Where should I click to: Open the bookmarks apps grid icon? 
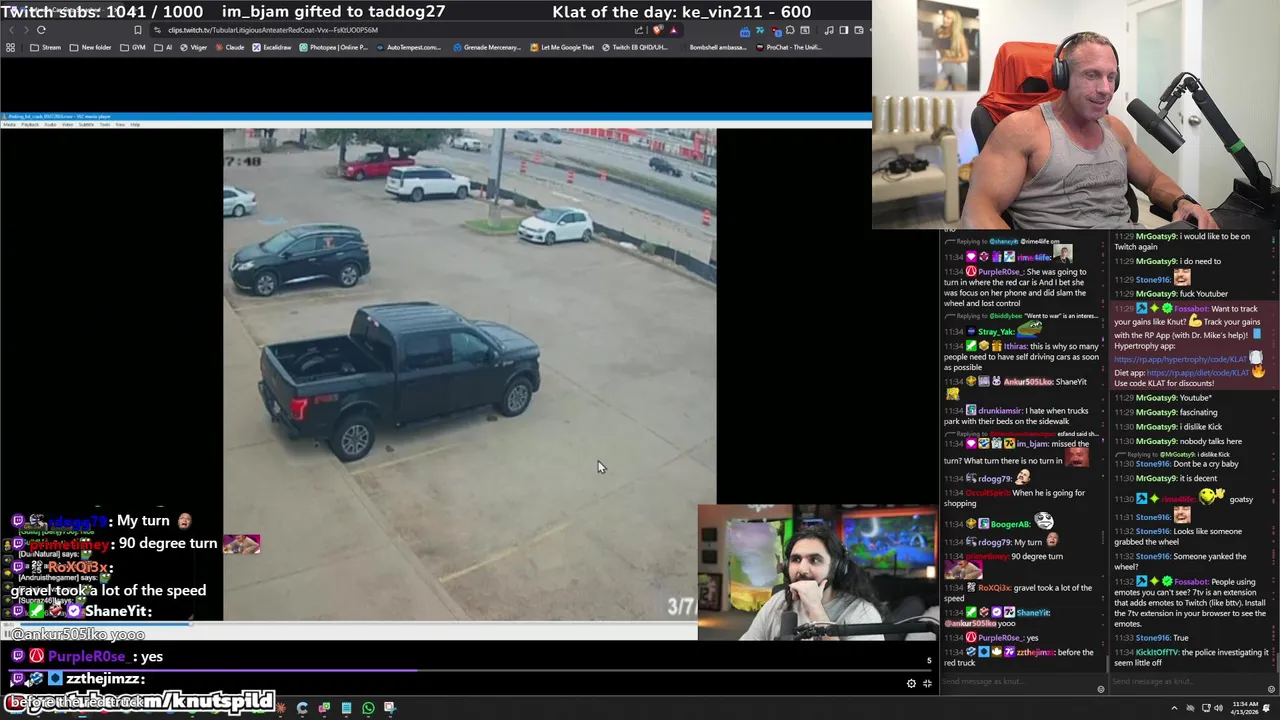(x=10, y=47)
